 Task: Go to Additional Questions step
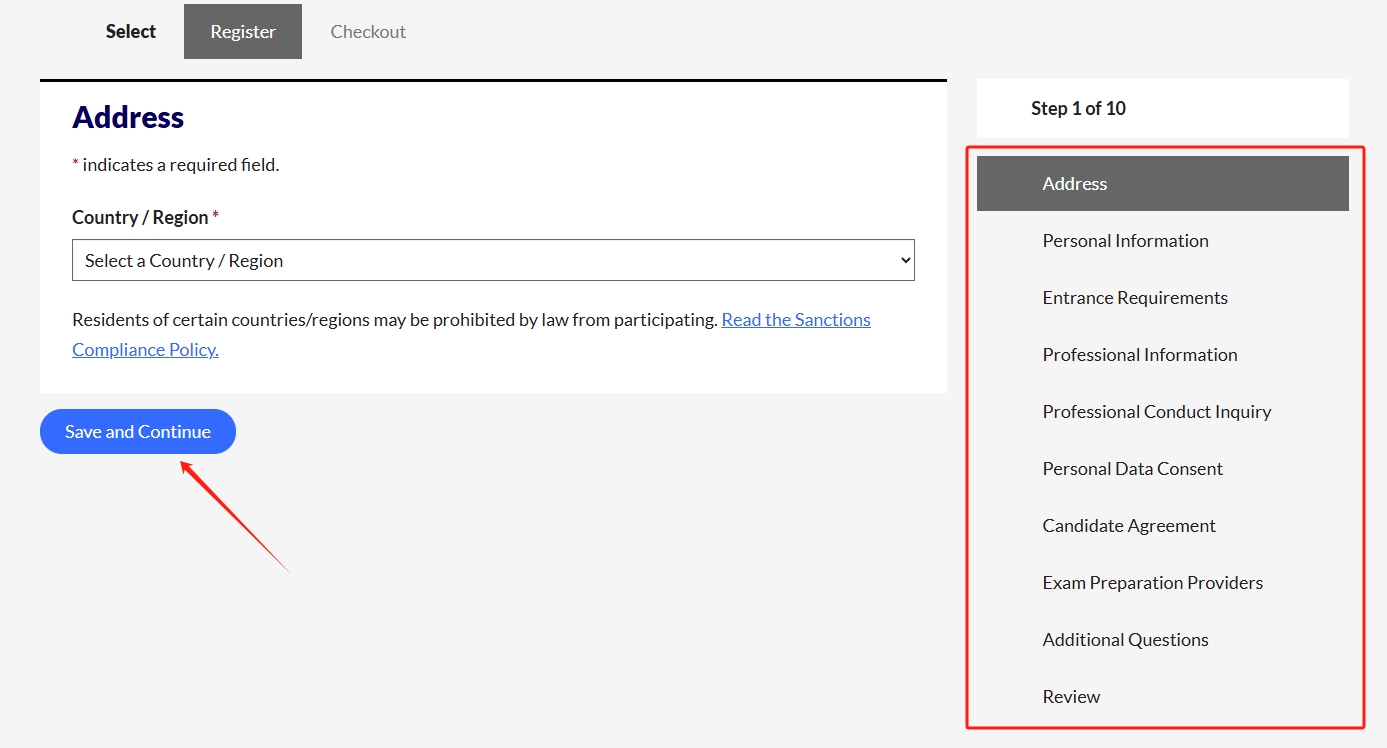point(1125,640)
